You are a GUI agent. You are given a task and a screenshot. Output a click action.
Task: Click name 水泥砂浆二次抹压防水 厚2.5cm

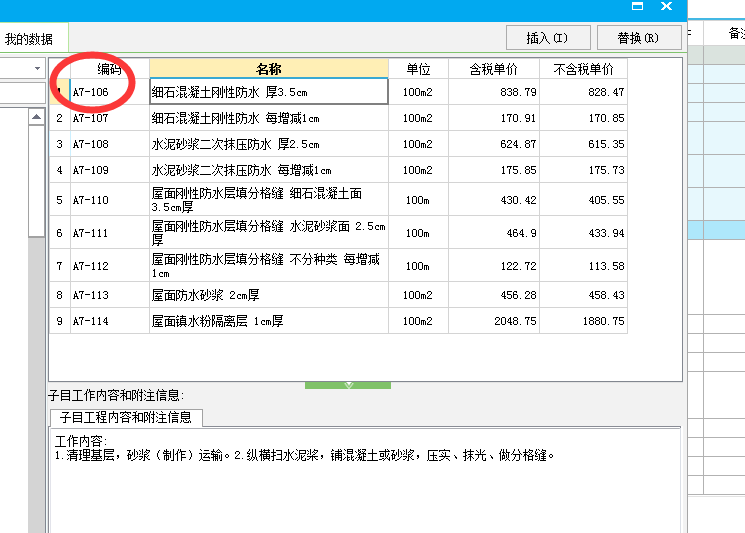(x=269, y=144)
